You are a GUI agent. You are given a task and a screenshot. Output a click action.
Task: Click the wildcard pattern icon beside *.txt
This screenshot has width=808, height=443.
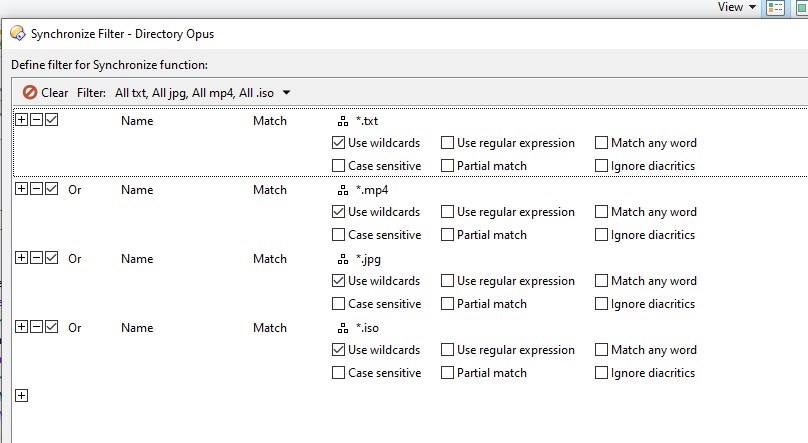343,121
